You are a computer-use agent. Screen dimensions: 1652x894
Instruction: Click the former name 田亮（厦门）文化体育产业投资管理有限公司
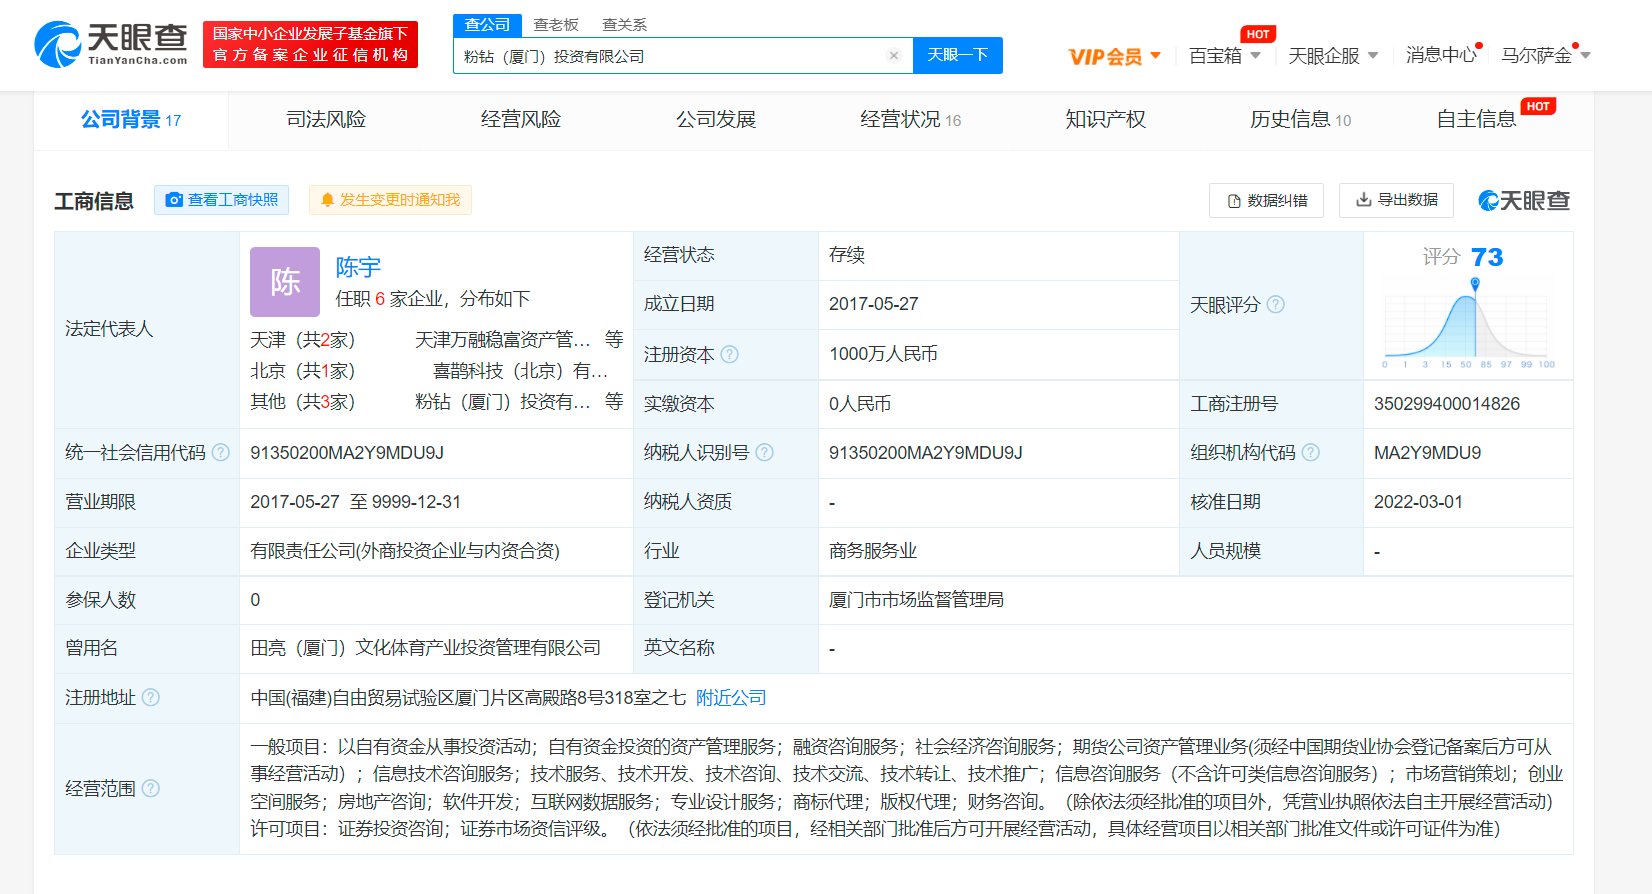[x=426, y=648]
